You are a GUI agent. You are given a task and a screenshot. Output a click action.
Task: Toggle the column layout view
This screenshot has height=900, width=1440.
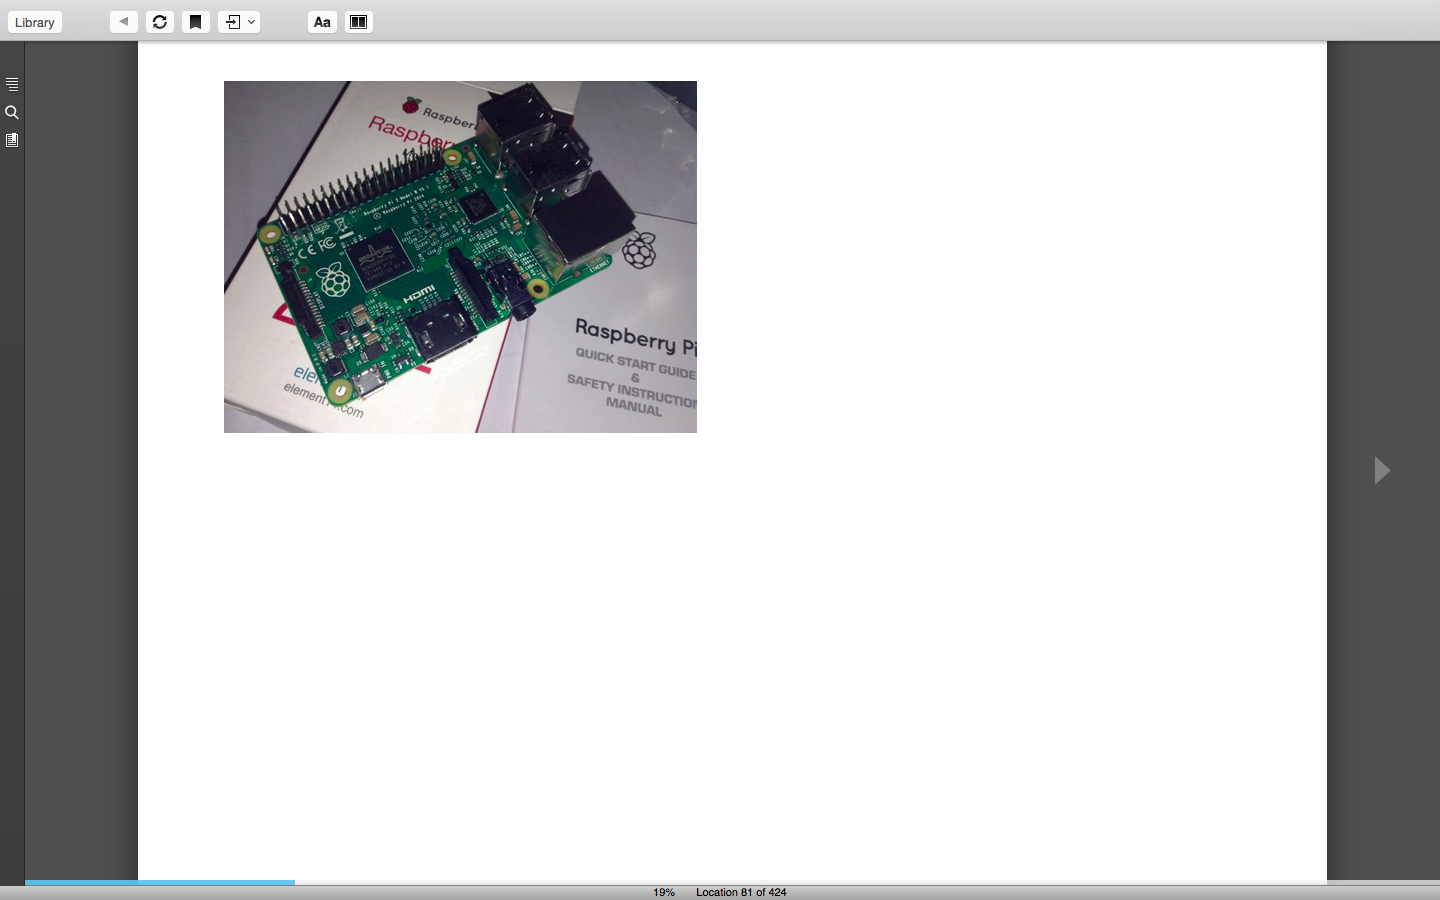click(x=359, y=22)
